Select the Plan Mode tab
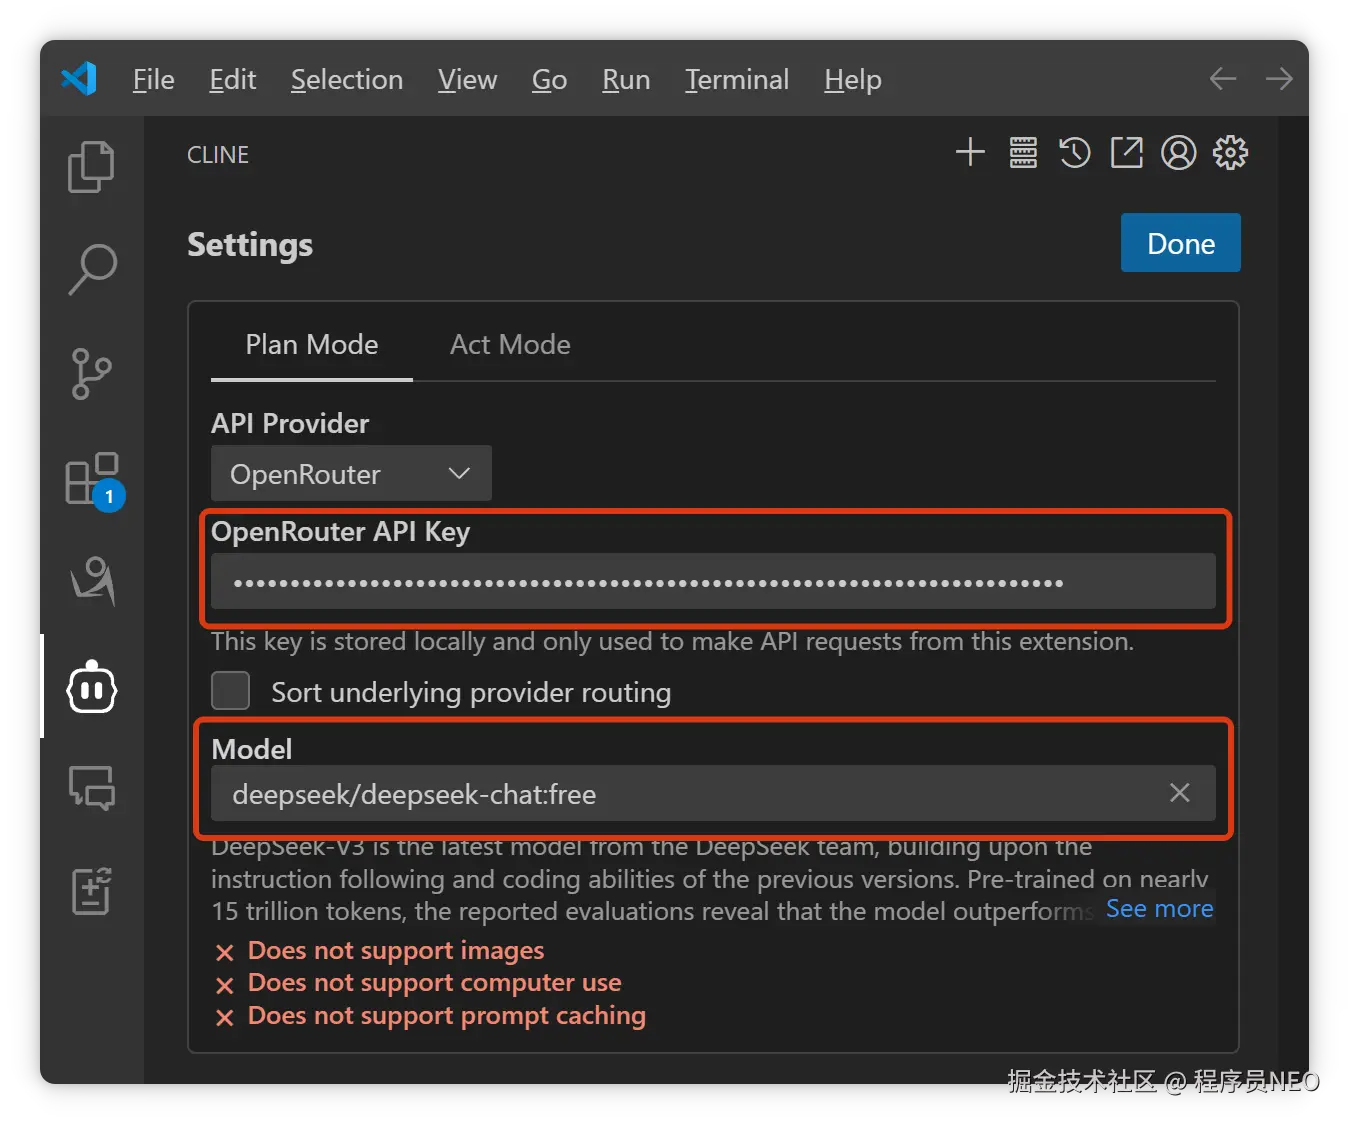The image size is (1349, 1124). pos(312,345)
